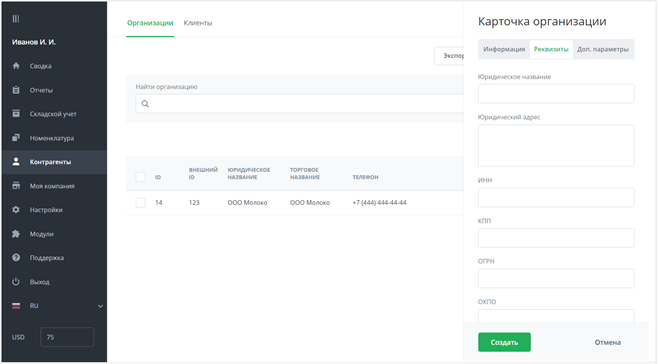Click the green Создать button
Screen dimensions: 658x364
coord(504,342)
